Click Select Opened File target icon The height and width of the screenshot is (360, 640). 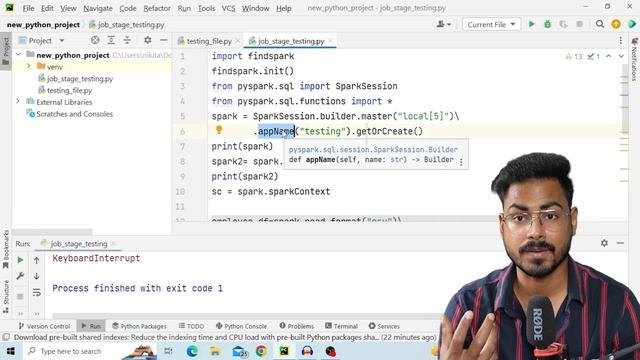coord(95,40)
